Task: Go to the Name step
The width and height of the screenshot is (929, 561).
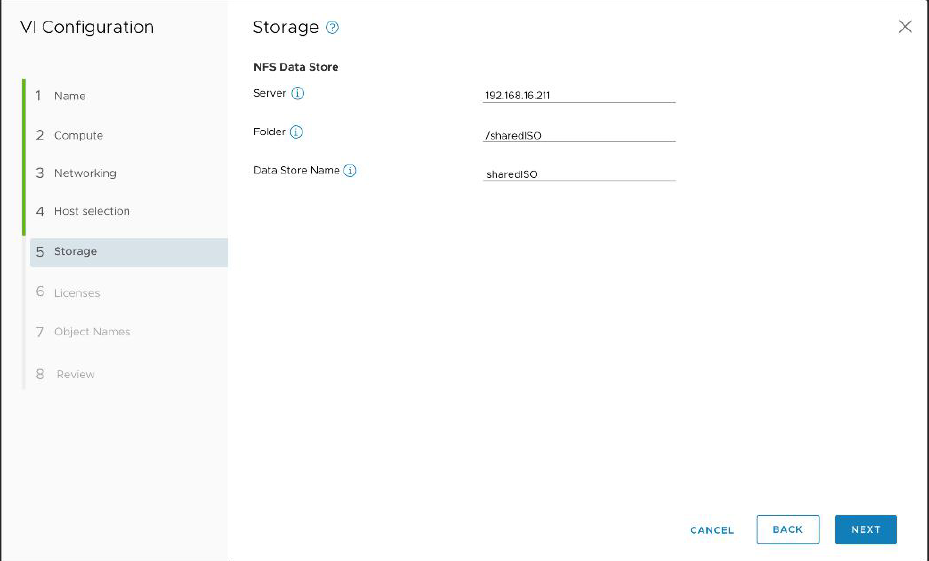Action: [x=69, y=96]
